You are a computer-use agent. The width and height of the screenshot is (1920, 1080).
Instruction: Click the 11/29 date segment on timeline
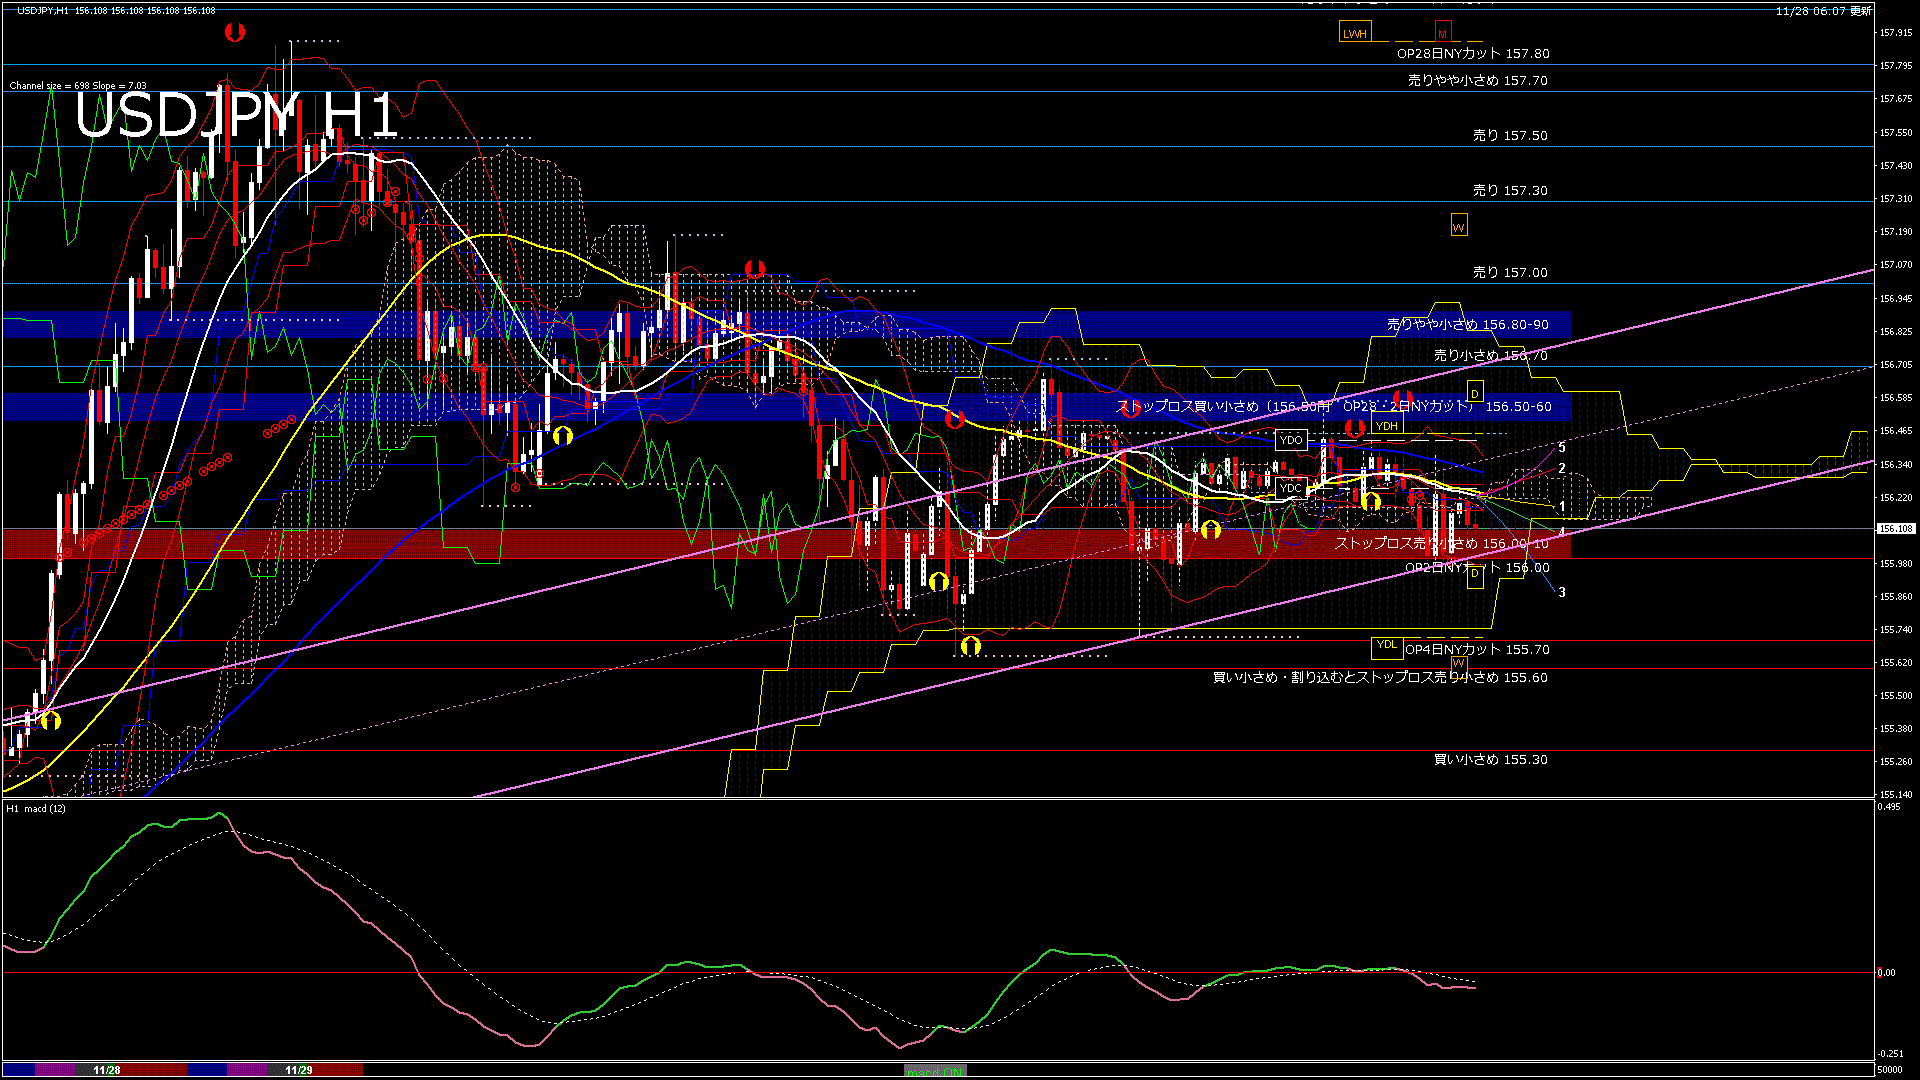(298, 1070)
